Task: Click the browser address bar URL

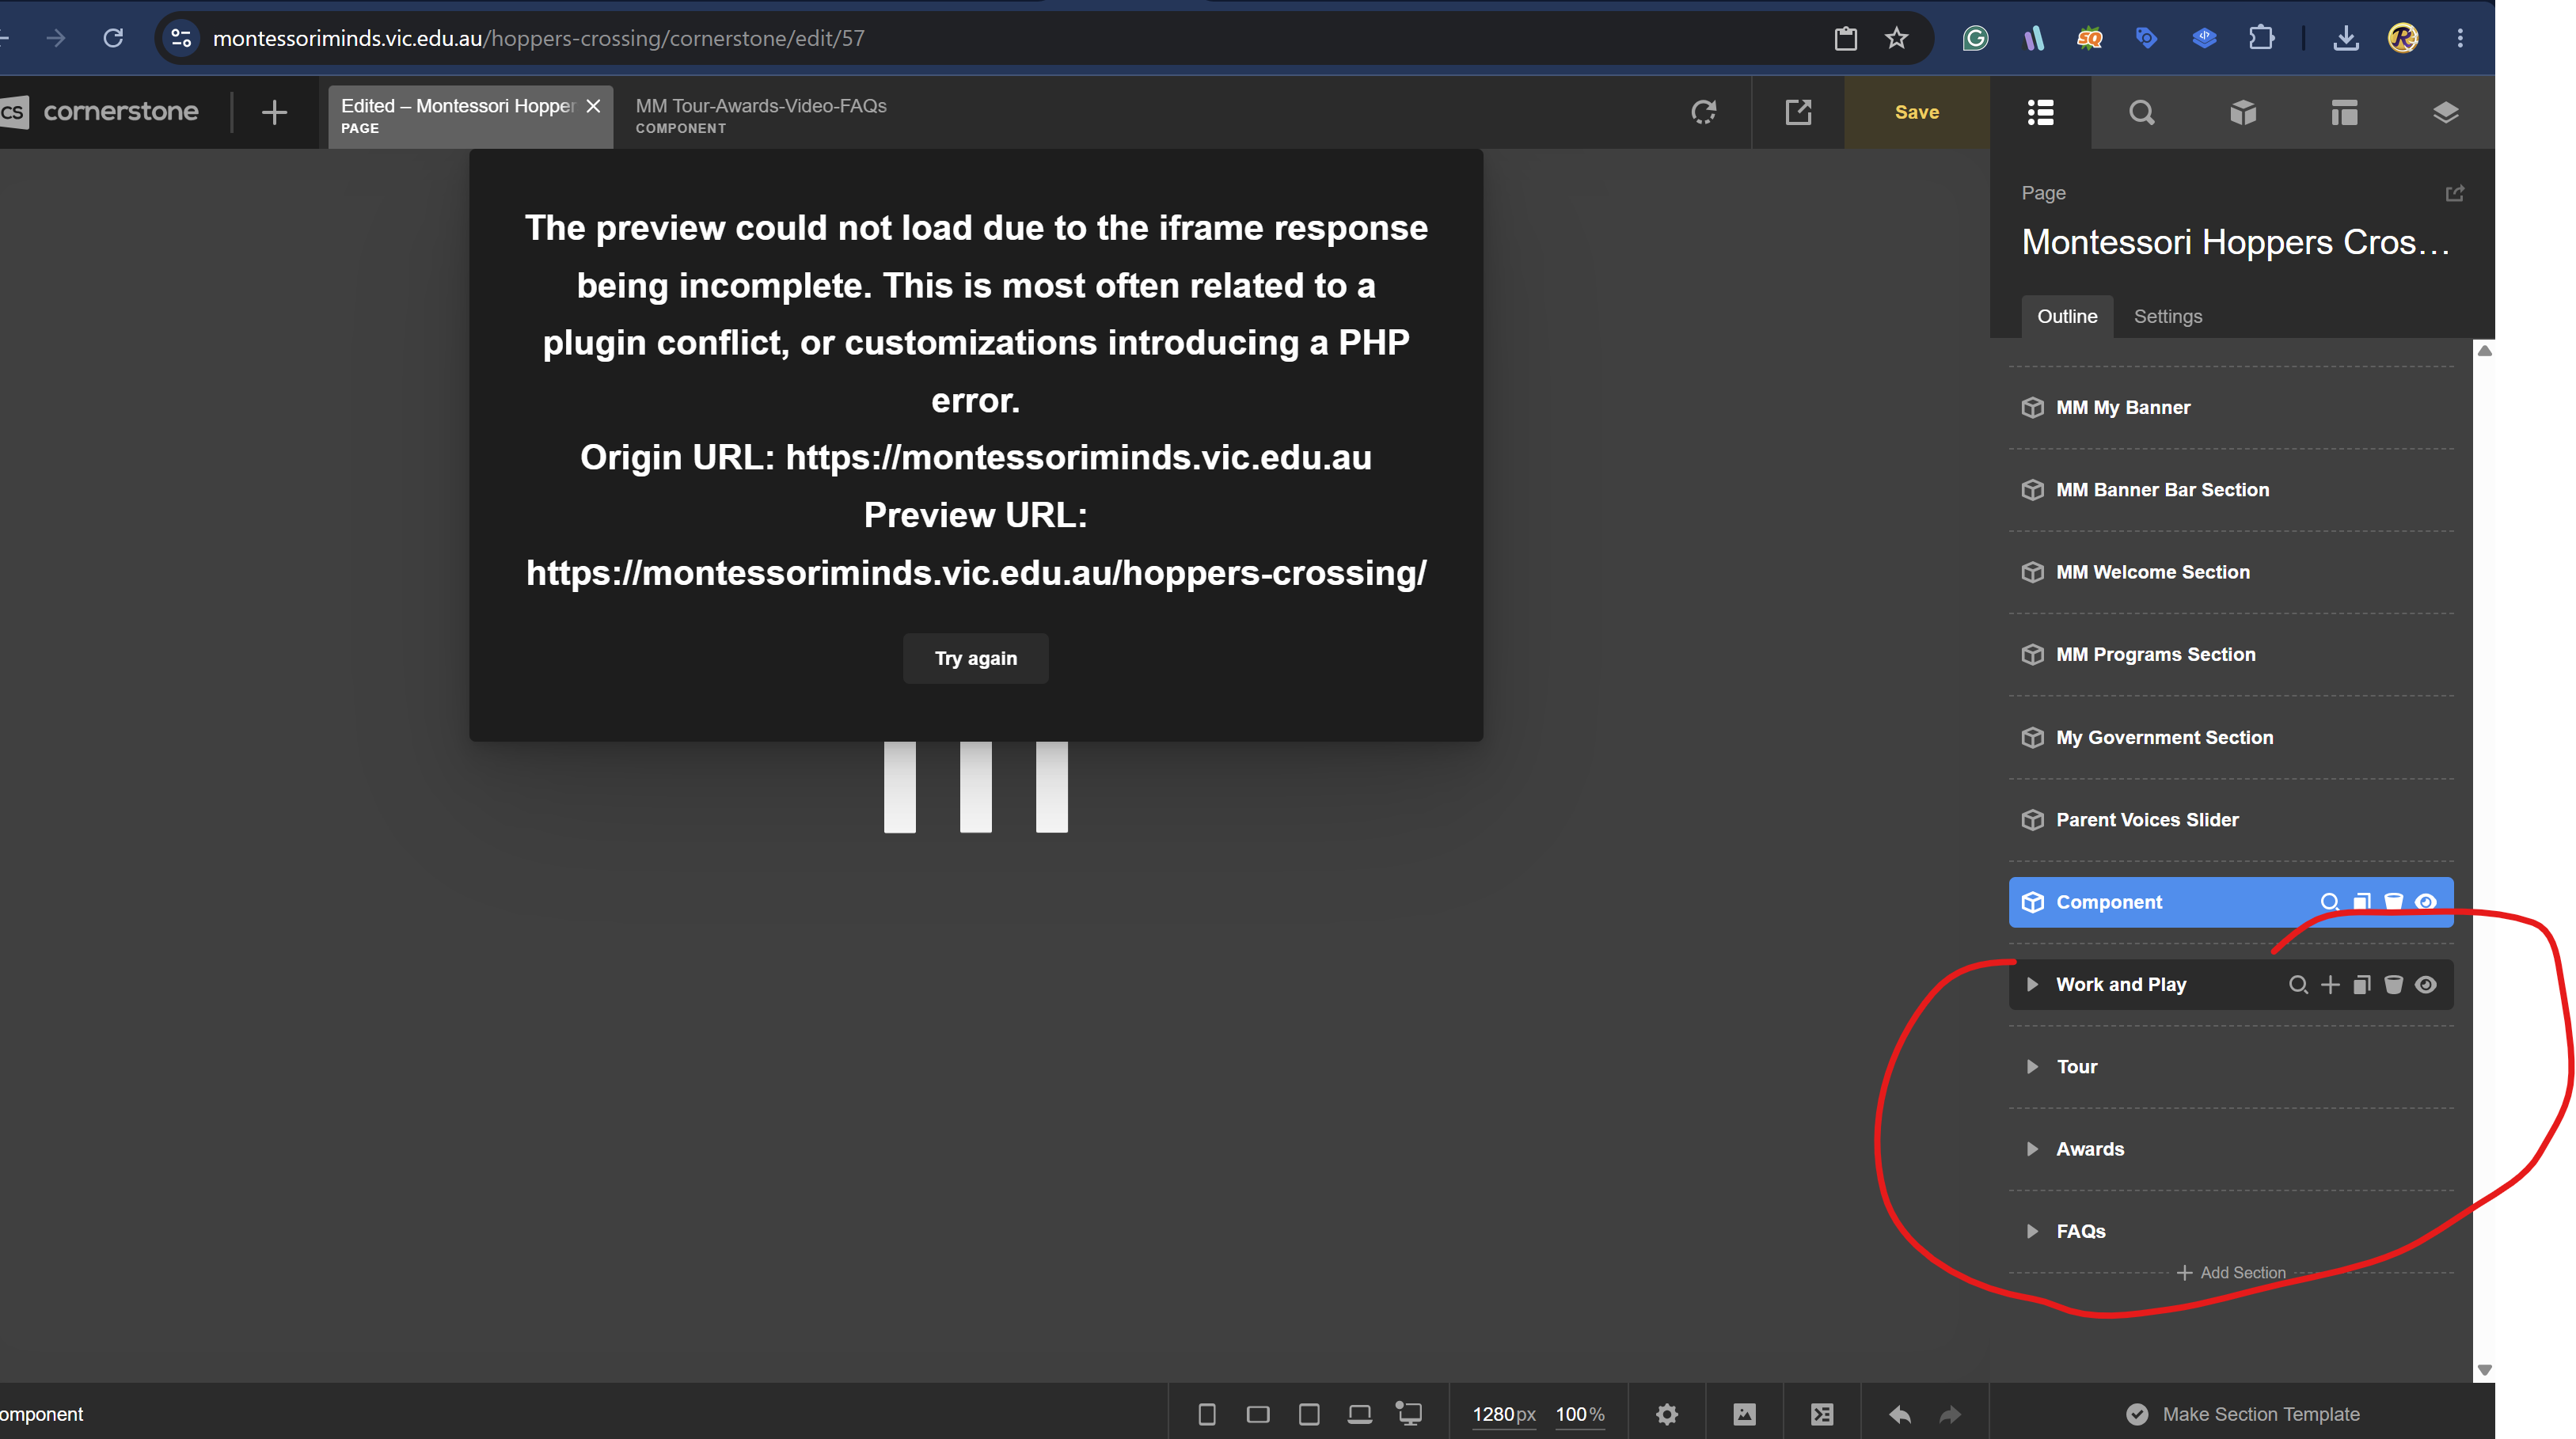Action: (x=538, y=38)
